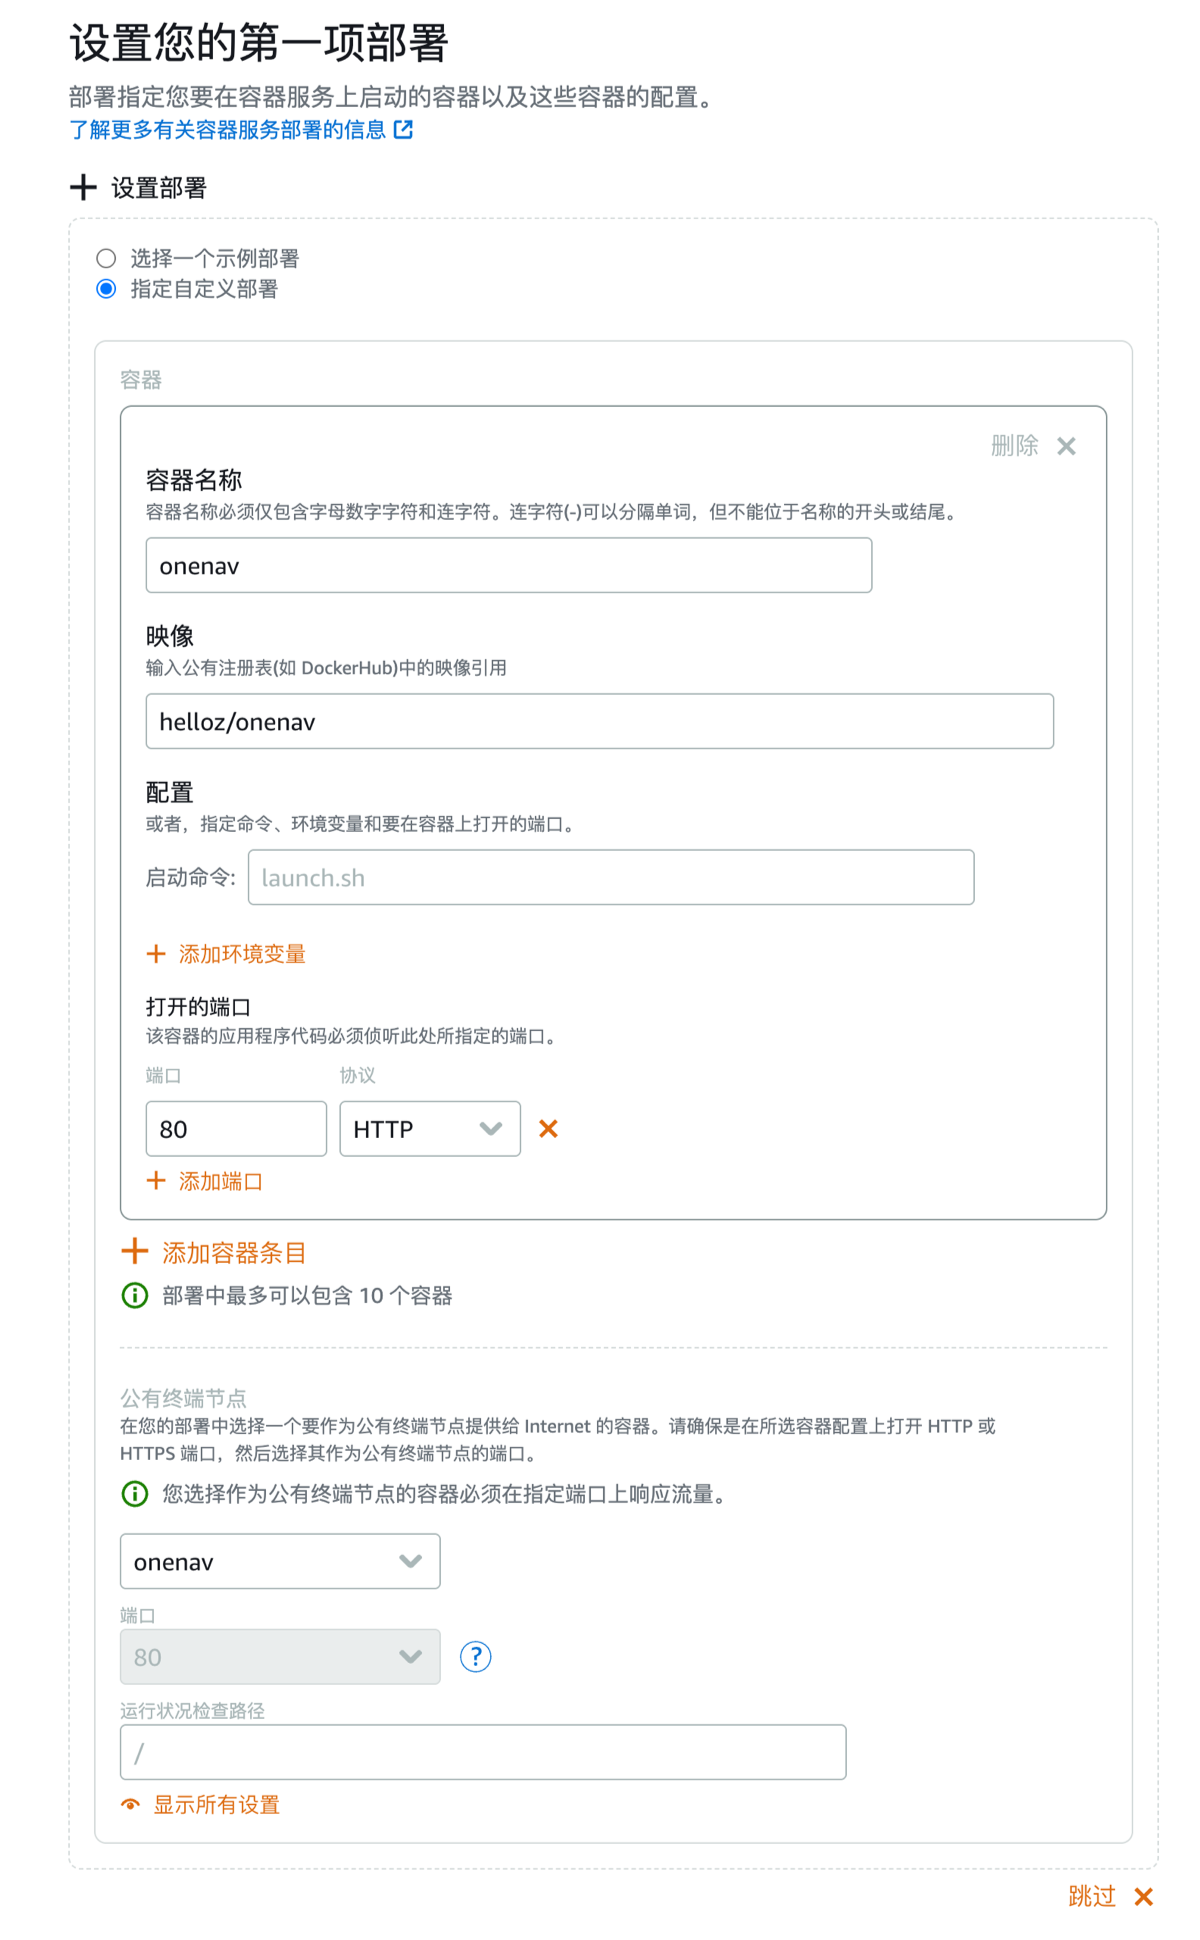Click the plus icon before 添加环境变量
The image size is (1200, 1940).
pyautogui.click(x=156, y=954)
